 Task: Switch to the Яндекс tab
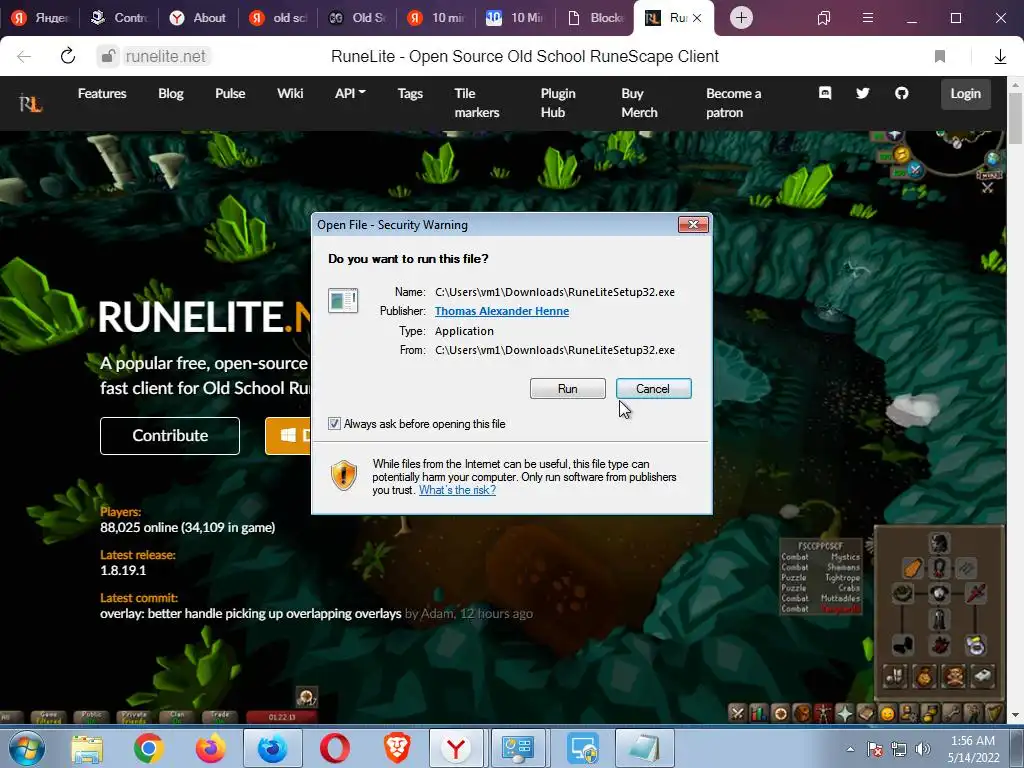[x=39, y=18]
